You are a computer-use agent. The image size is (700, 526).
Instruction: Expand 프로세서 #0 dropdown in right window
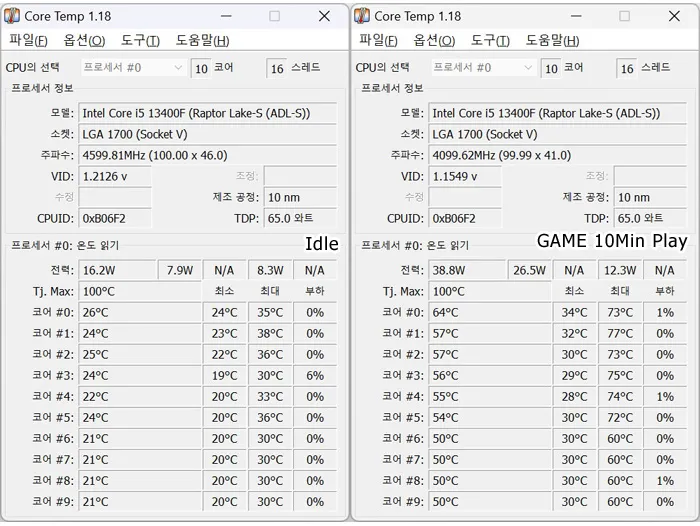(x=483, y=67)
